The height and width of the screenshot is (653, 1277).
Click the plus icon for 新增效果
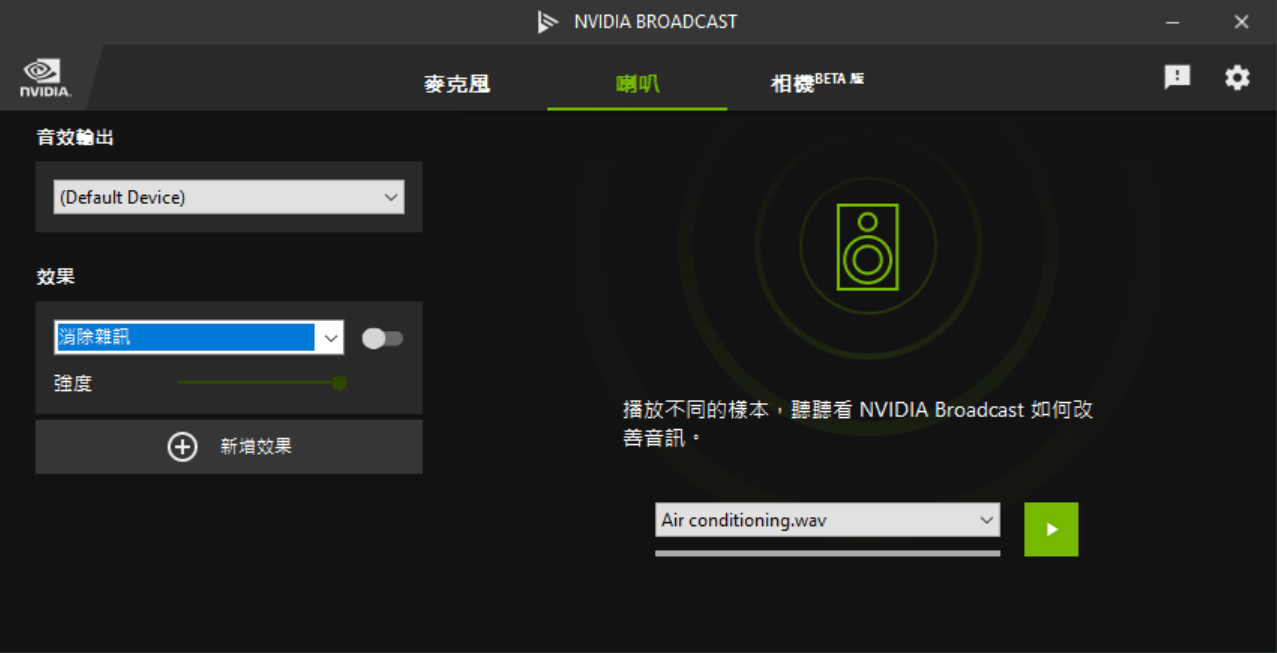tap(182, 447)
